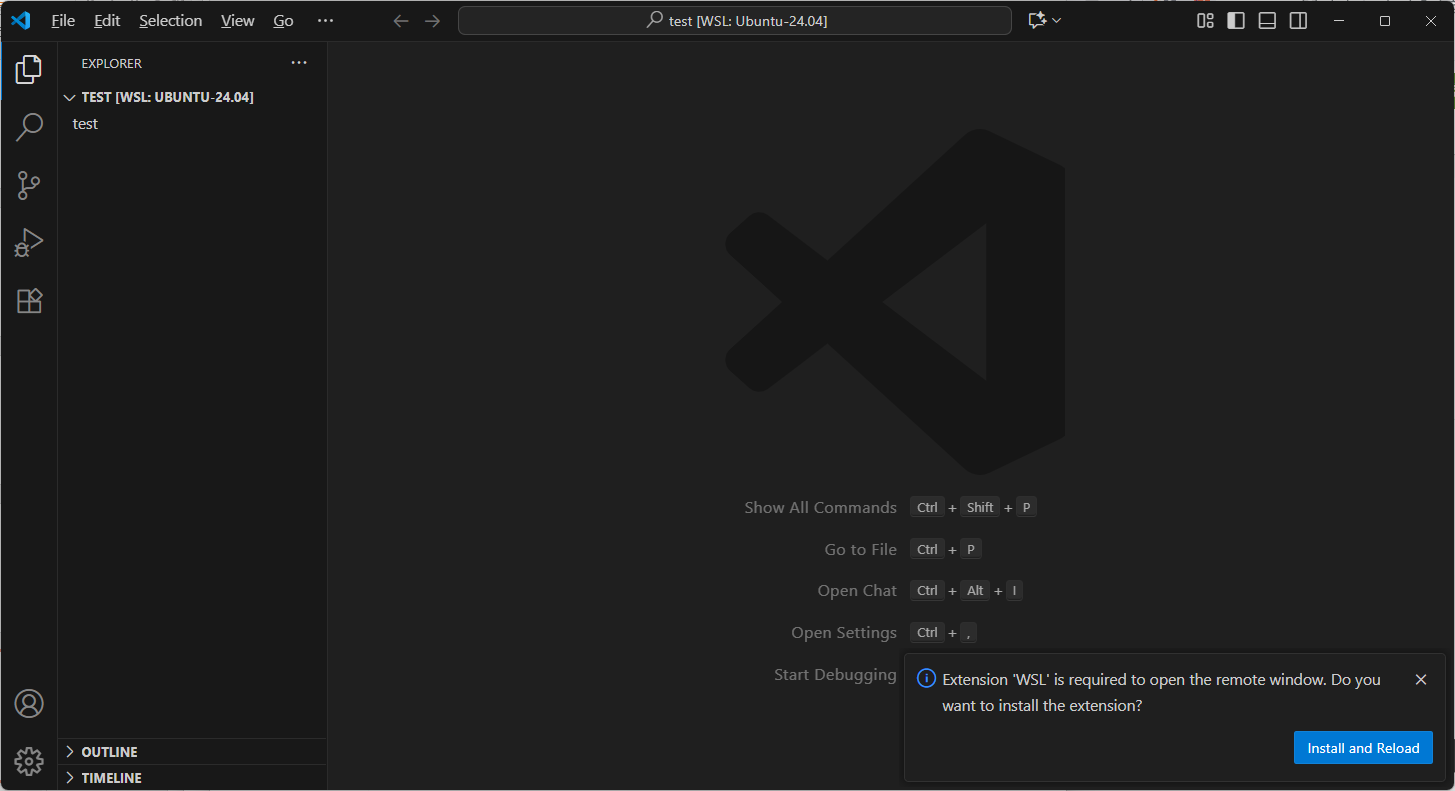Open Customize Layout icon
This screenshot has height=791, width=1455.
(1205, 21)
